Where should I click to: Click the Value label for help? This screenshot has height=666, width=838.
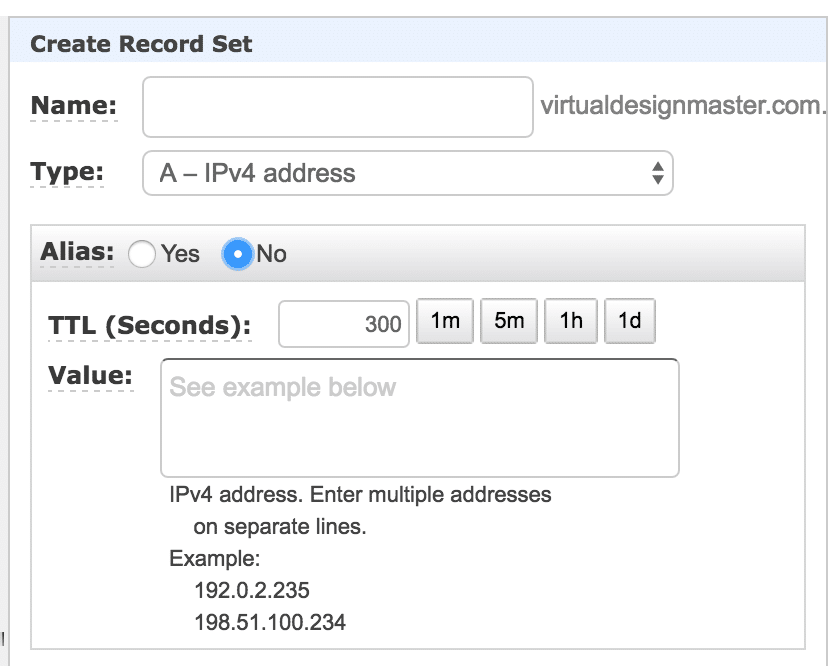(x=90, y=376)
